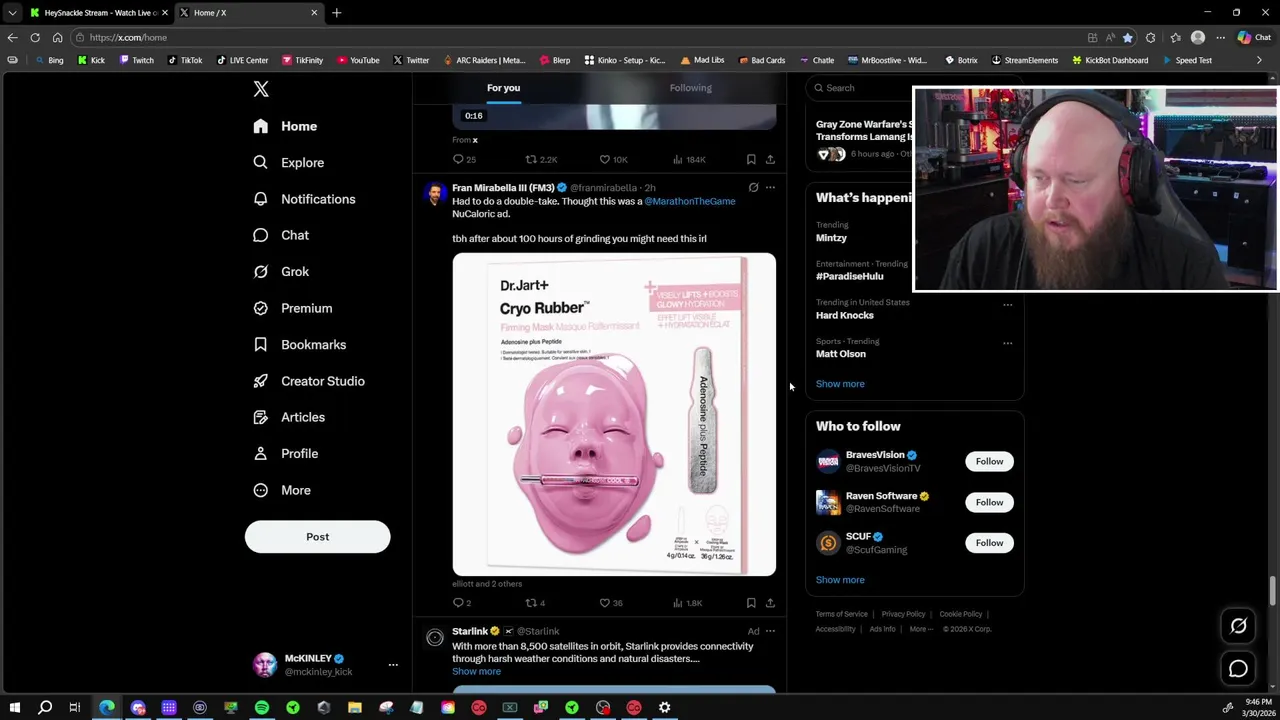The height and width of the screenshot is (720, 1280).
Task: Open a new browser tab
Action: tap(337, 13)
